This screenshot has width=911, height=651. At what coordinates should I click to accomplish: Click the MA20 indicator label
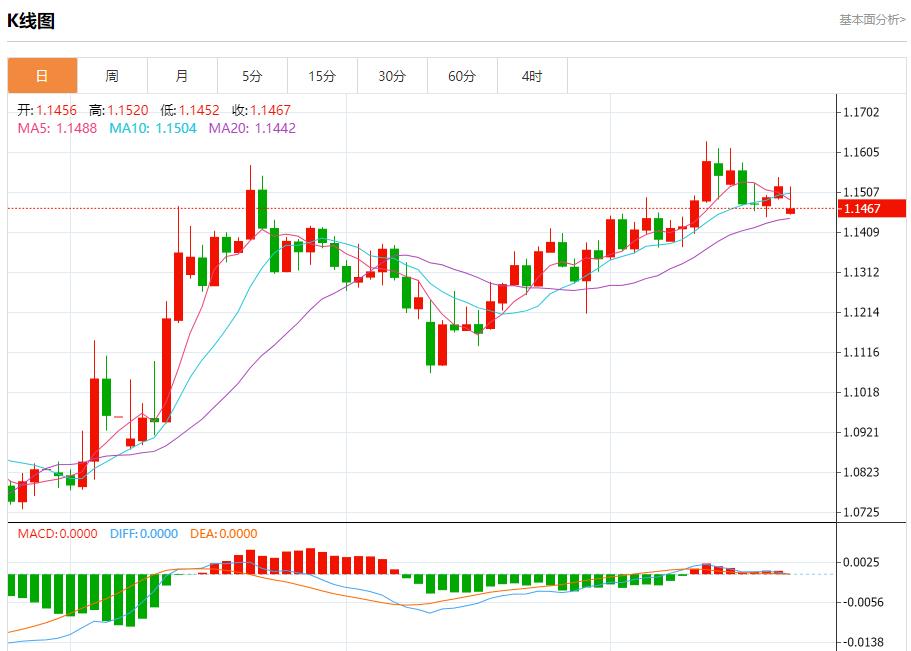click(252, 128)
